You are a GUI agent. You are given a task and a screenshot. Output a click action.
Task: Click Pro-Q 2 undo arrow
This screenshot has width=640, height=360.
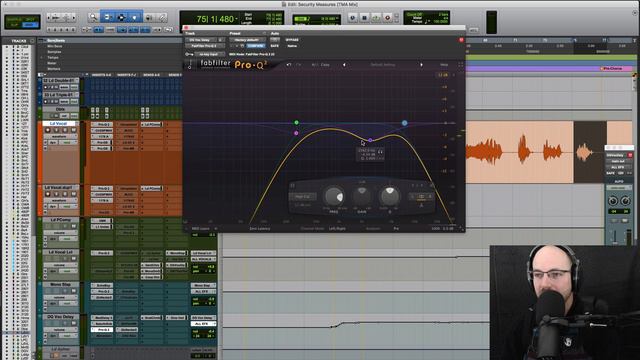(x=289, y=64)
